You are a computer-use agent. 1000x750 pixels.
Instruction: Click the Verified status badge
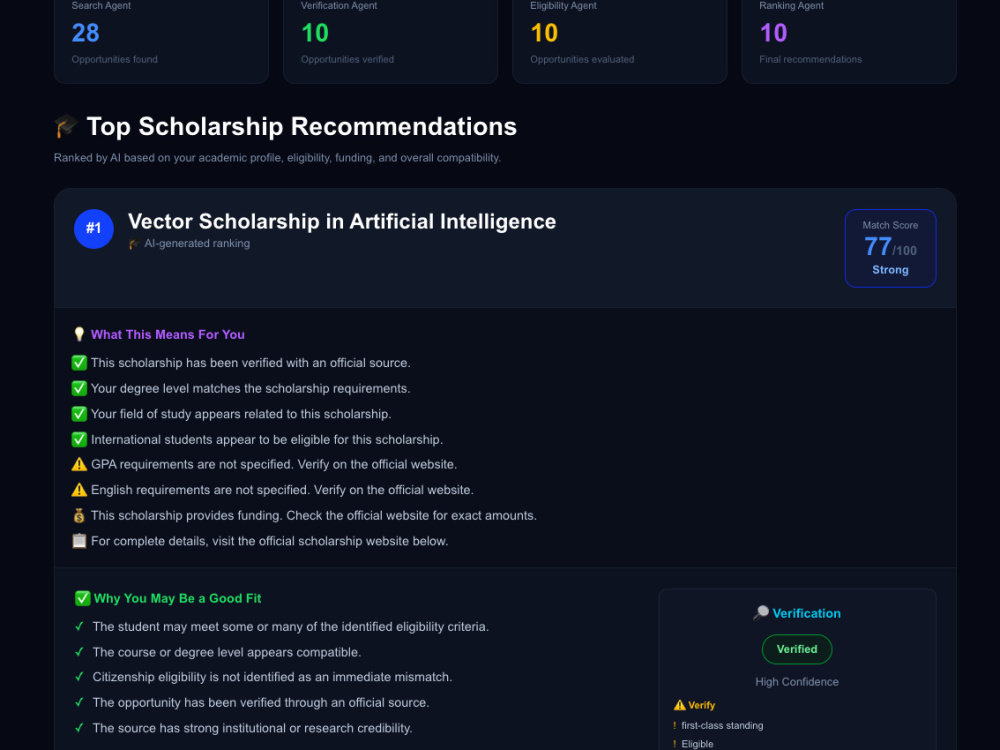[797, 649]
